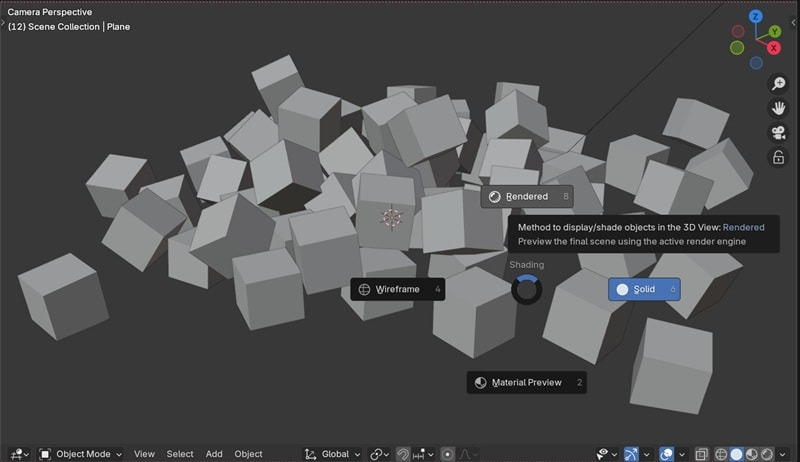Toggle the show gizmo button
Viewport: 800px width, 462px height.
click(631, 454)
